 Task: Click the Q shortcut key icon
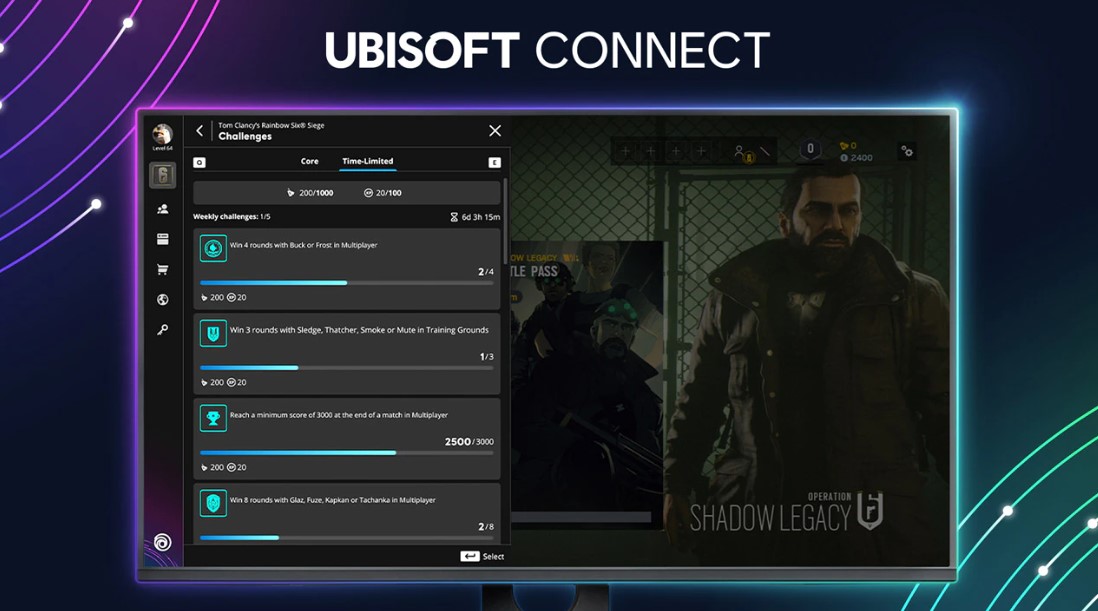200,162
